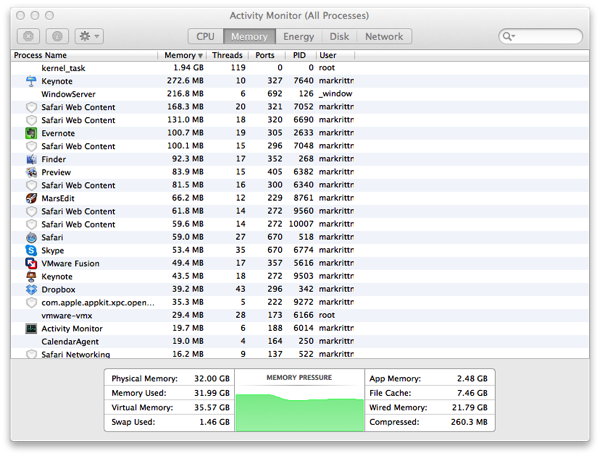Click the Evernote elephant icon
Screen dimensions: 600x456
click(31, 133)
